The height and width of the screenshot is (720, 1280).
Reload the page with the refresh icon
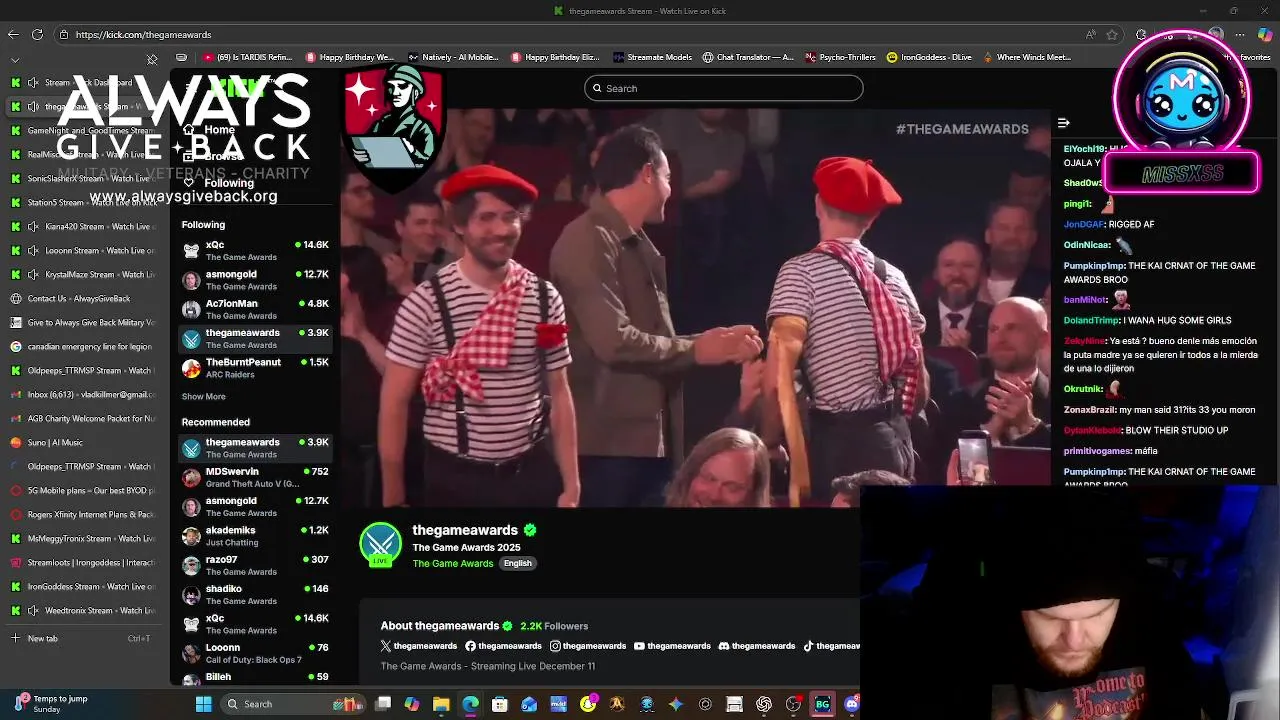(37, 34)
